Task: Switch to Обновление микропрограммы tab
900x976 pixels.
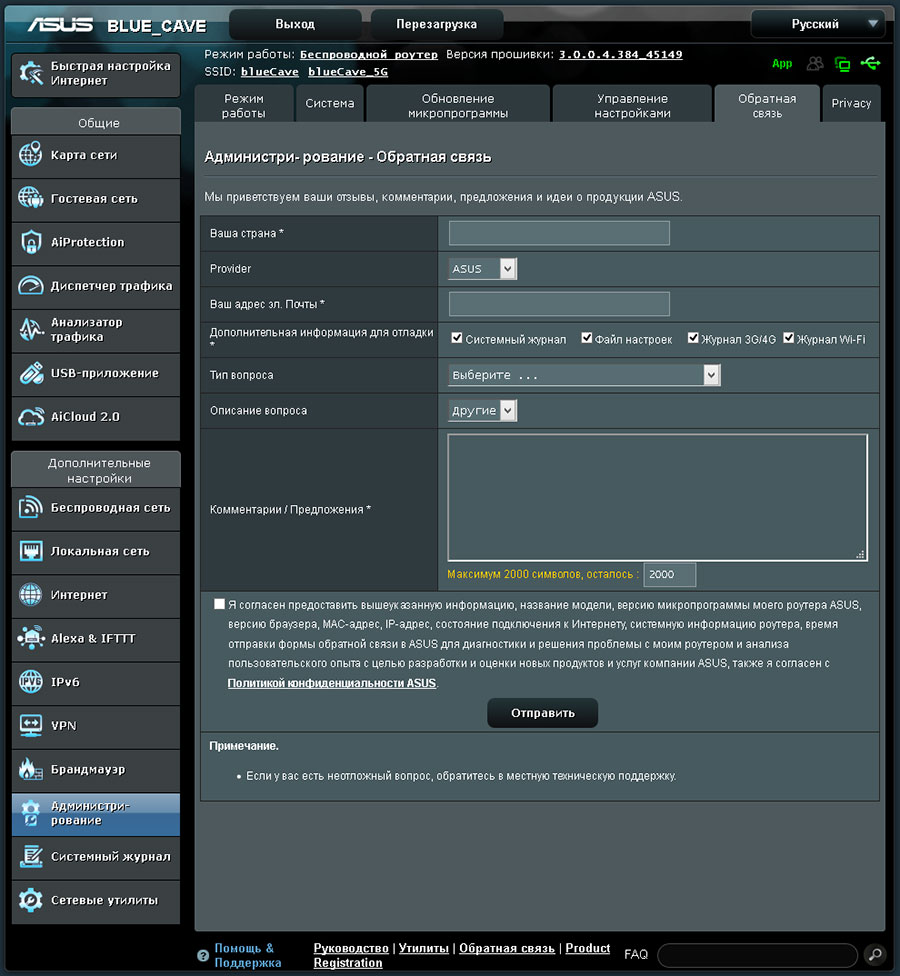Action: (458, 105)
